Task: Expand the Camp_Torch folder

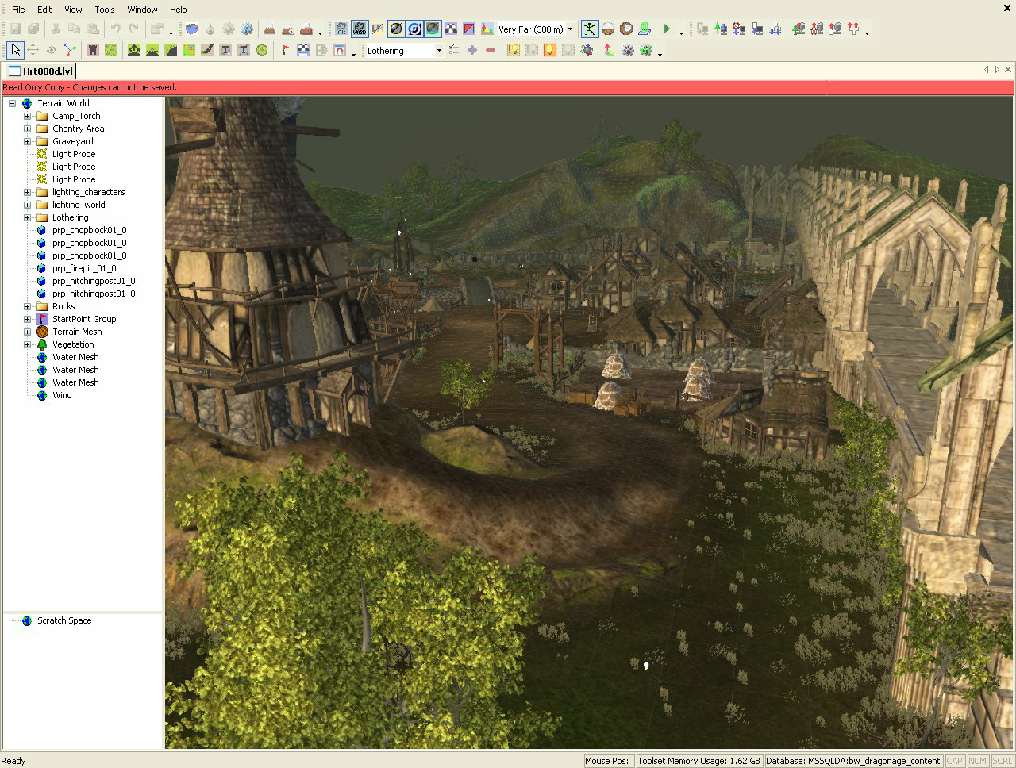Action: click(x=27, y=116)
